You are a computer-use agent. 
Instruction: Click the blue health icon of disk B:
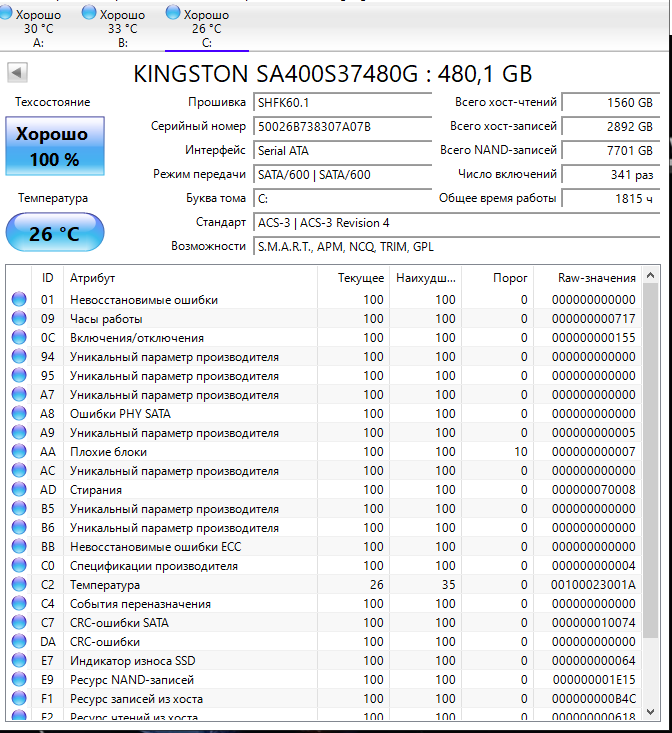coord(89,13)
